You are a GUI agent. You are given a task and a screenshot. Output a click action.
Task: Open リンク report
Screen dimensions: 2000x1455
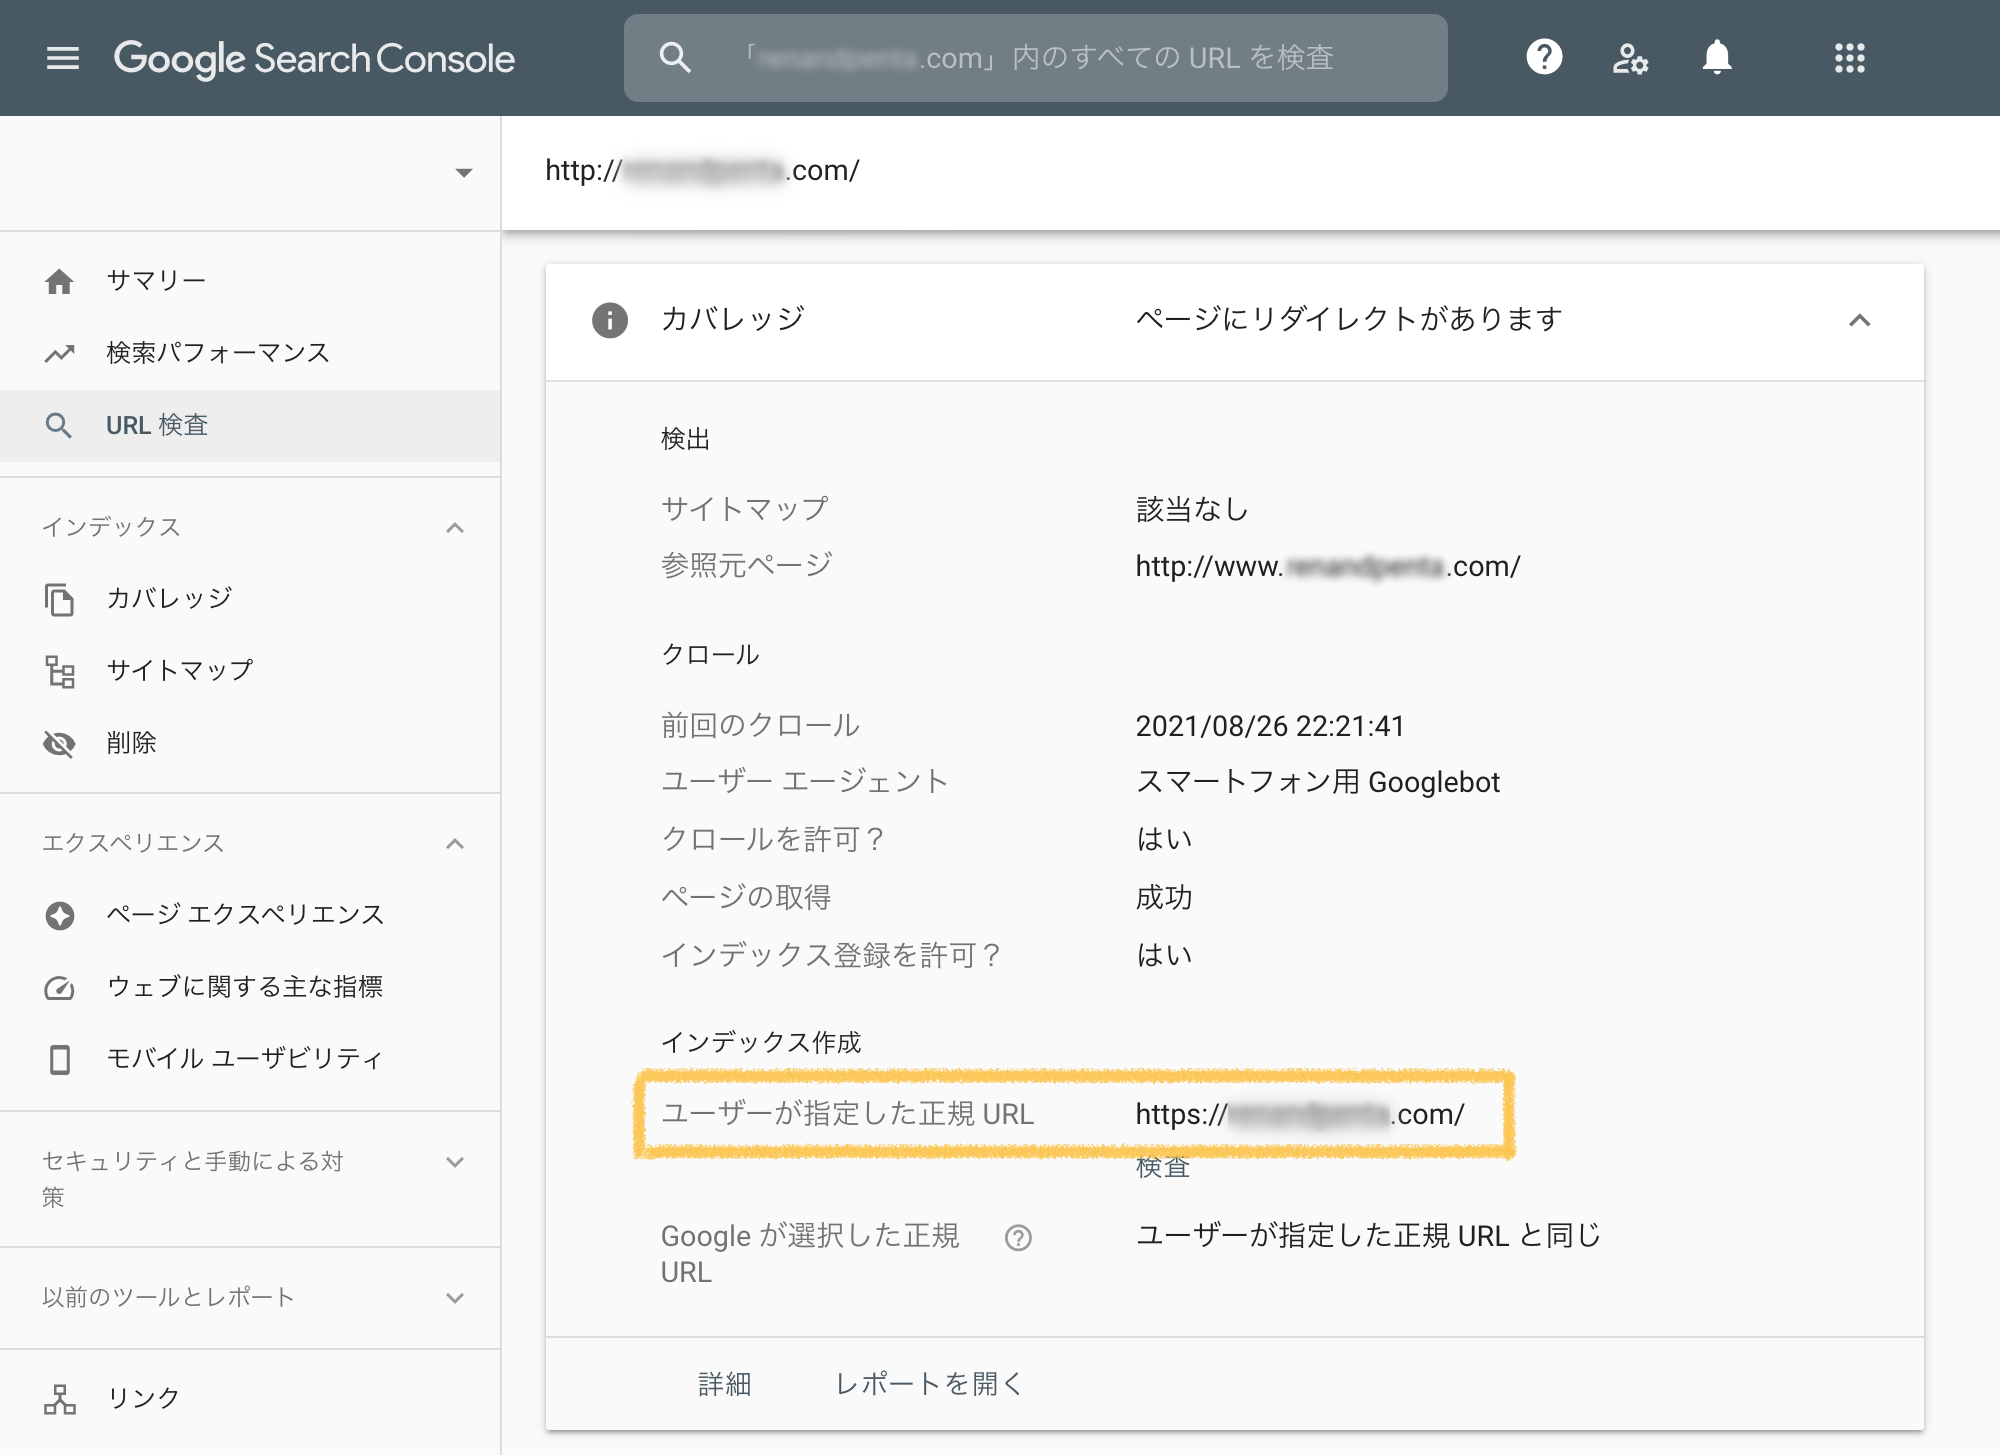coord(250,1398)
